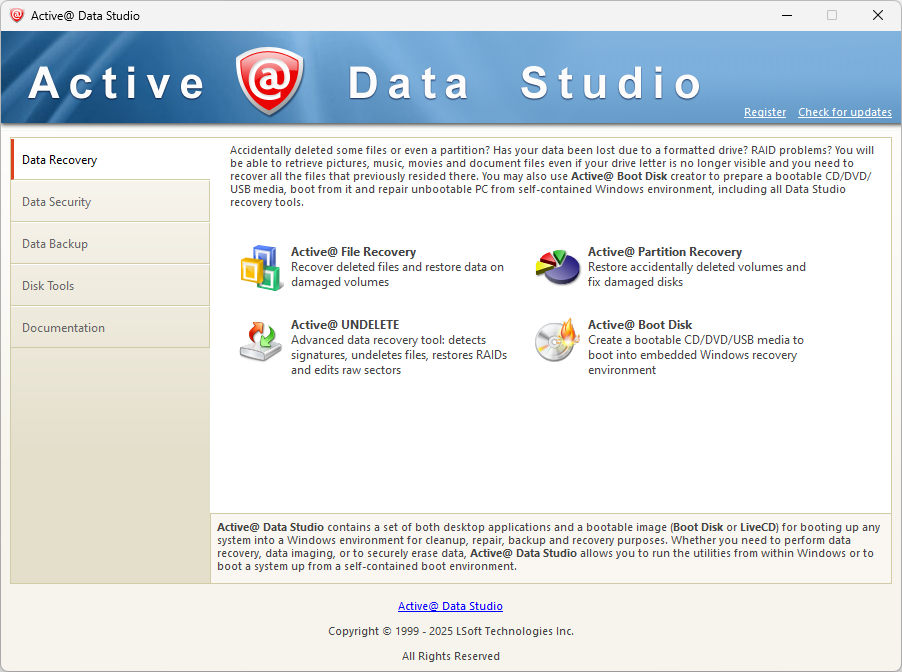Viewport: 902px width, 672px height.
Task: Click the Partition Recovery pie chart icon
Action: click(557, 267)
